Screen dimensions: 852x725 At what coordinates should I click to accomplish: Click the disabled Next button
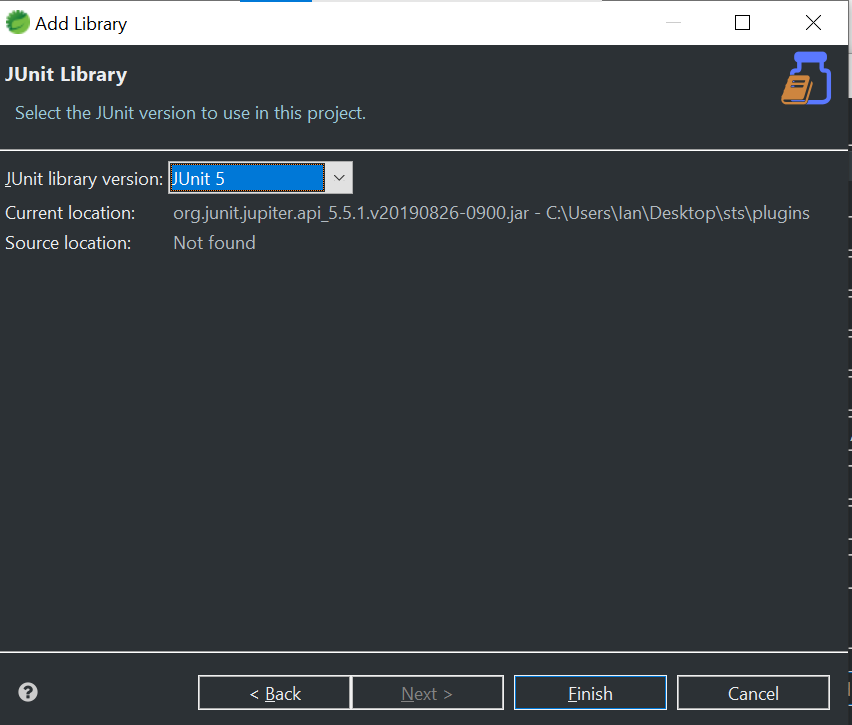tap(428, 693)
